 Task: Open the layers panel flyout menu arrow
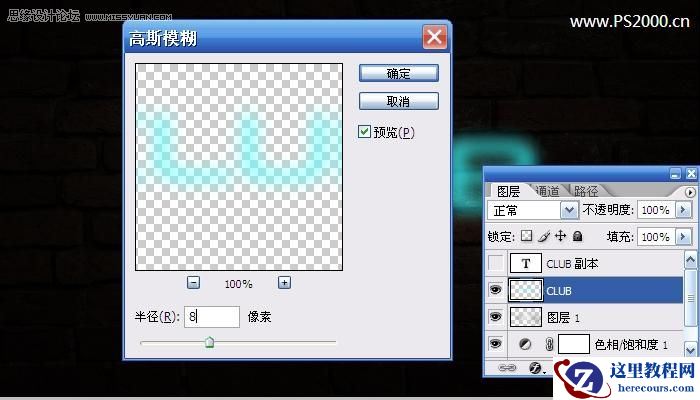[690, 192]
